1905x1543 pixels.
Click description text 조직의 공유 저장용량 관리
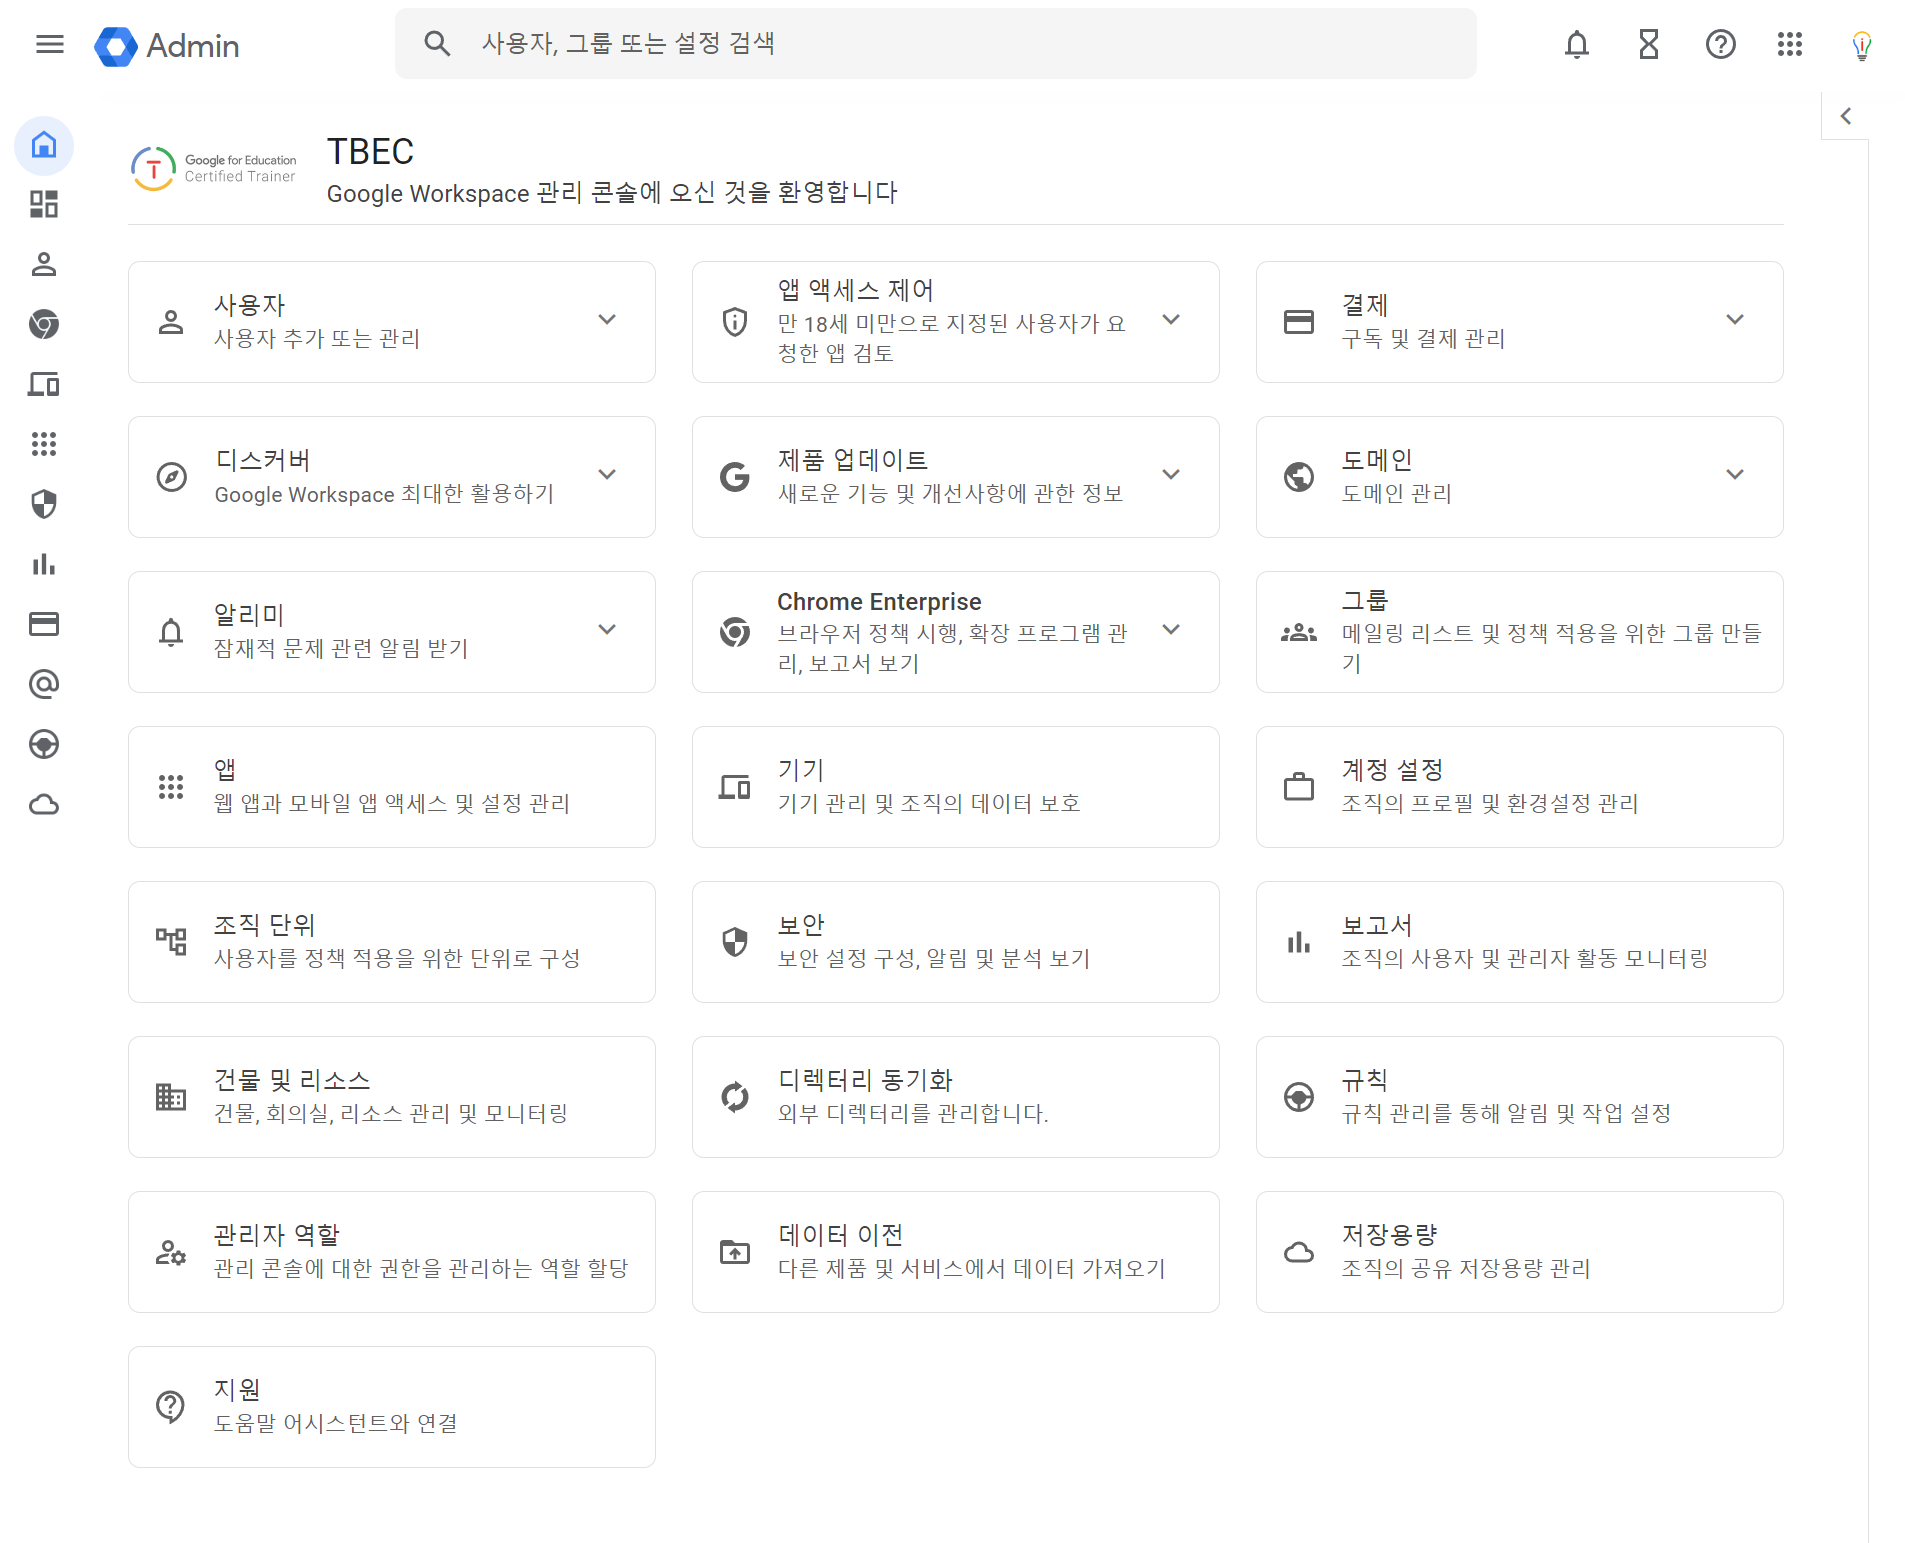[x=1466, y=1269]
